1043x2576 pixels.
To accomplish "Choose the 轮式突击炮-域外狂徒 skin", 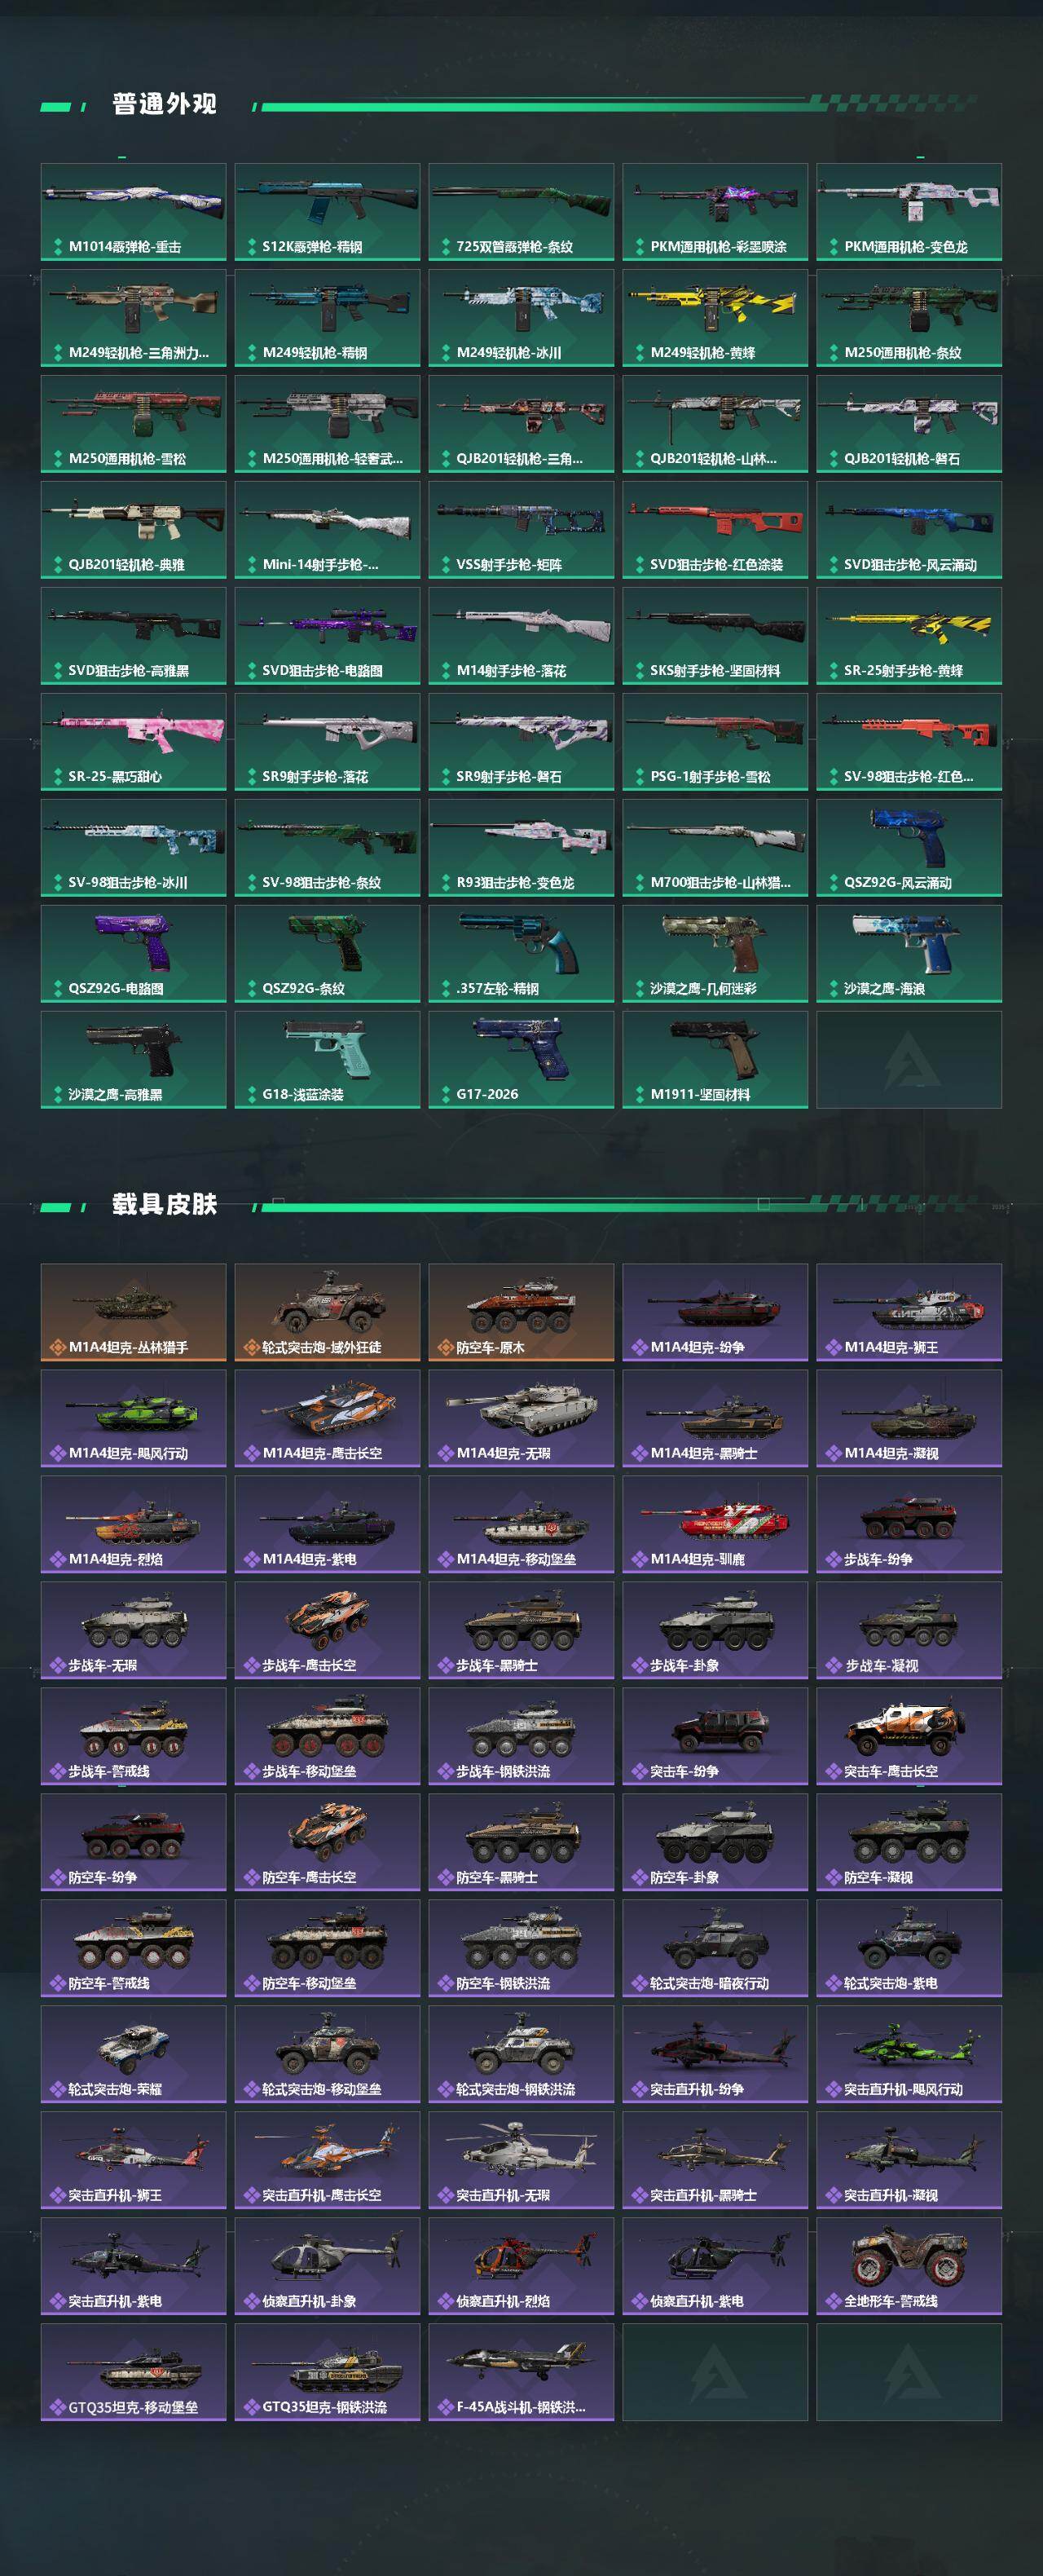I will click(x=327, y=1312).
